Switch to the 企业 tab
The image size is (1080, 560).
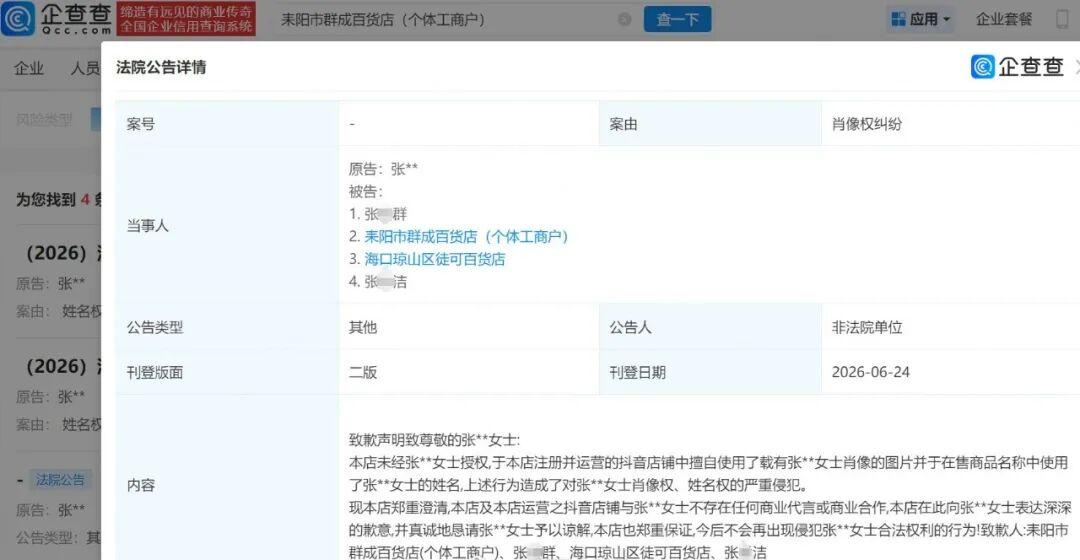click(29, 68)
